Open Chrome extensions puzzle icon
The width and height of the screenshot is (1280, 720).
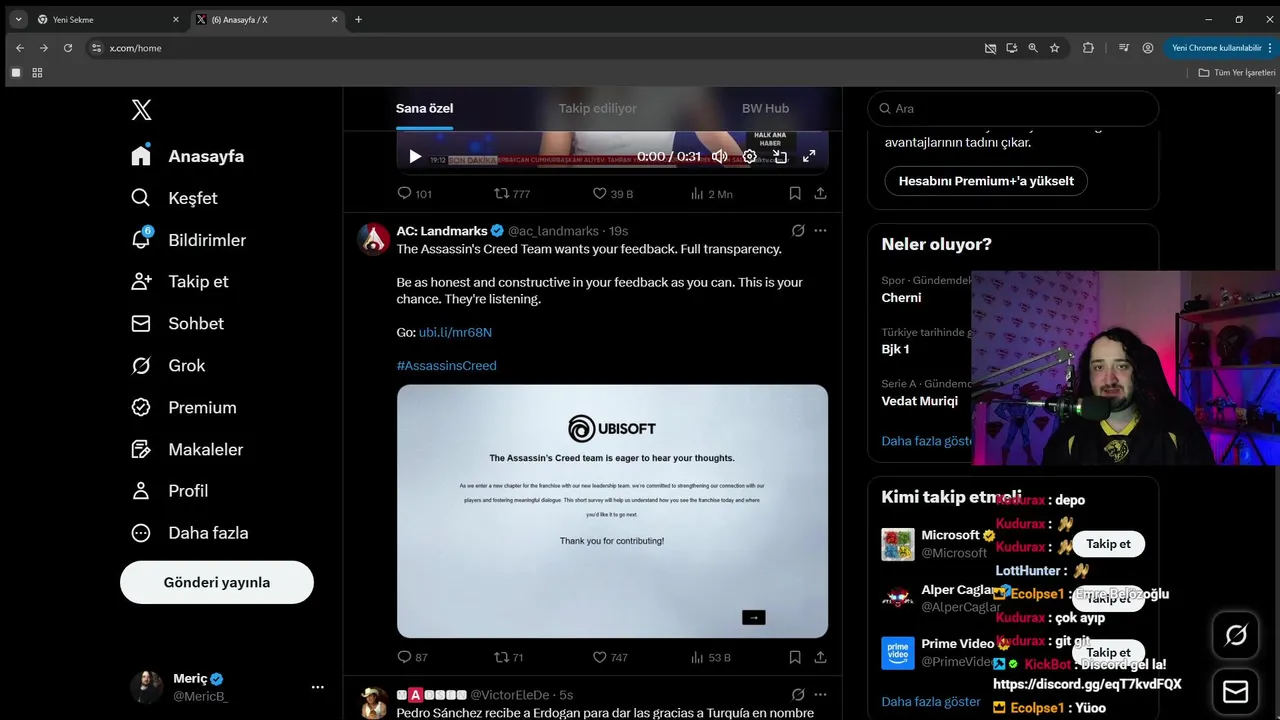[x=1088, y=48]
